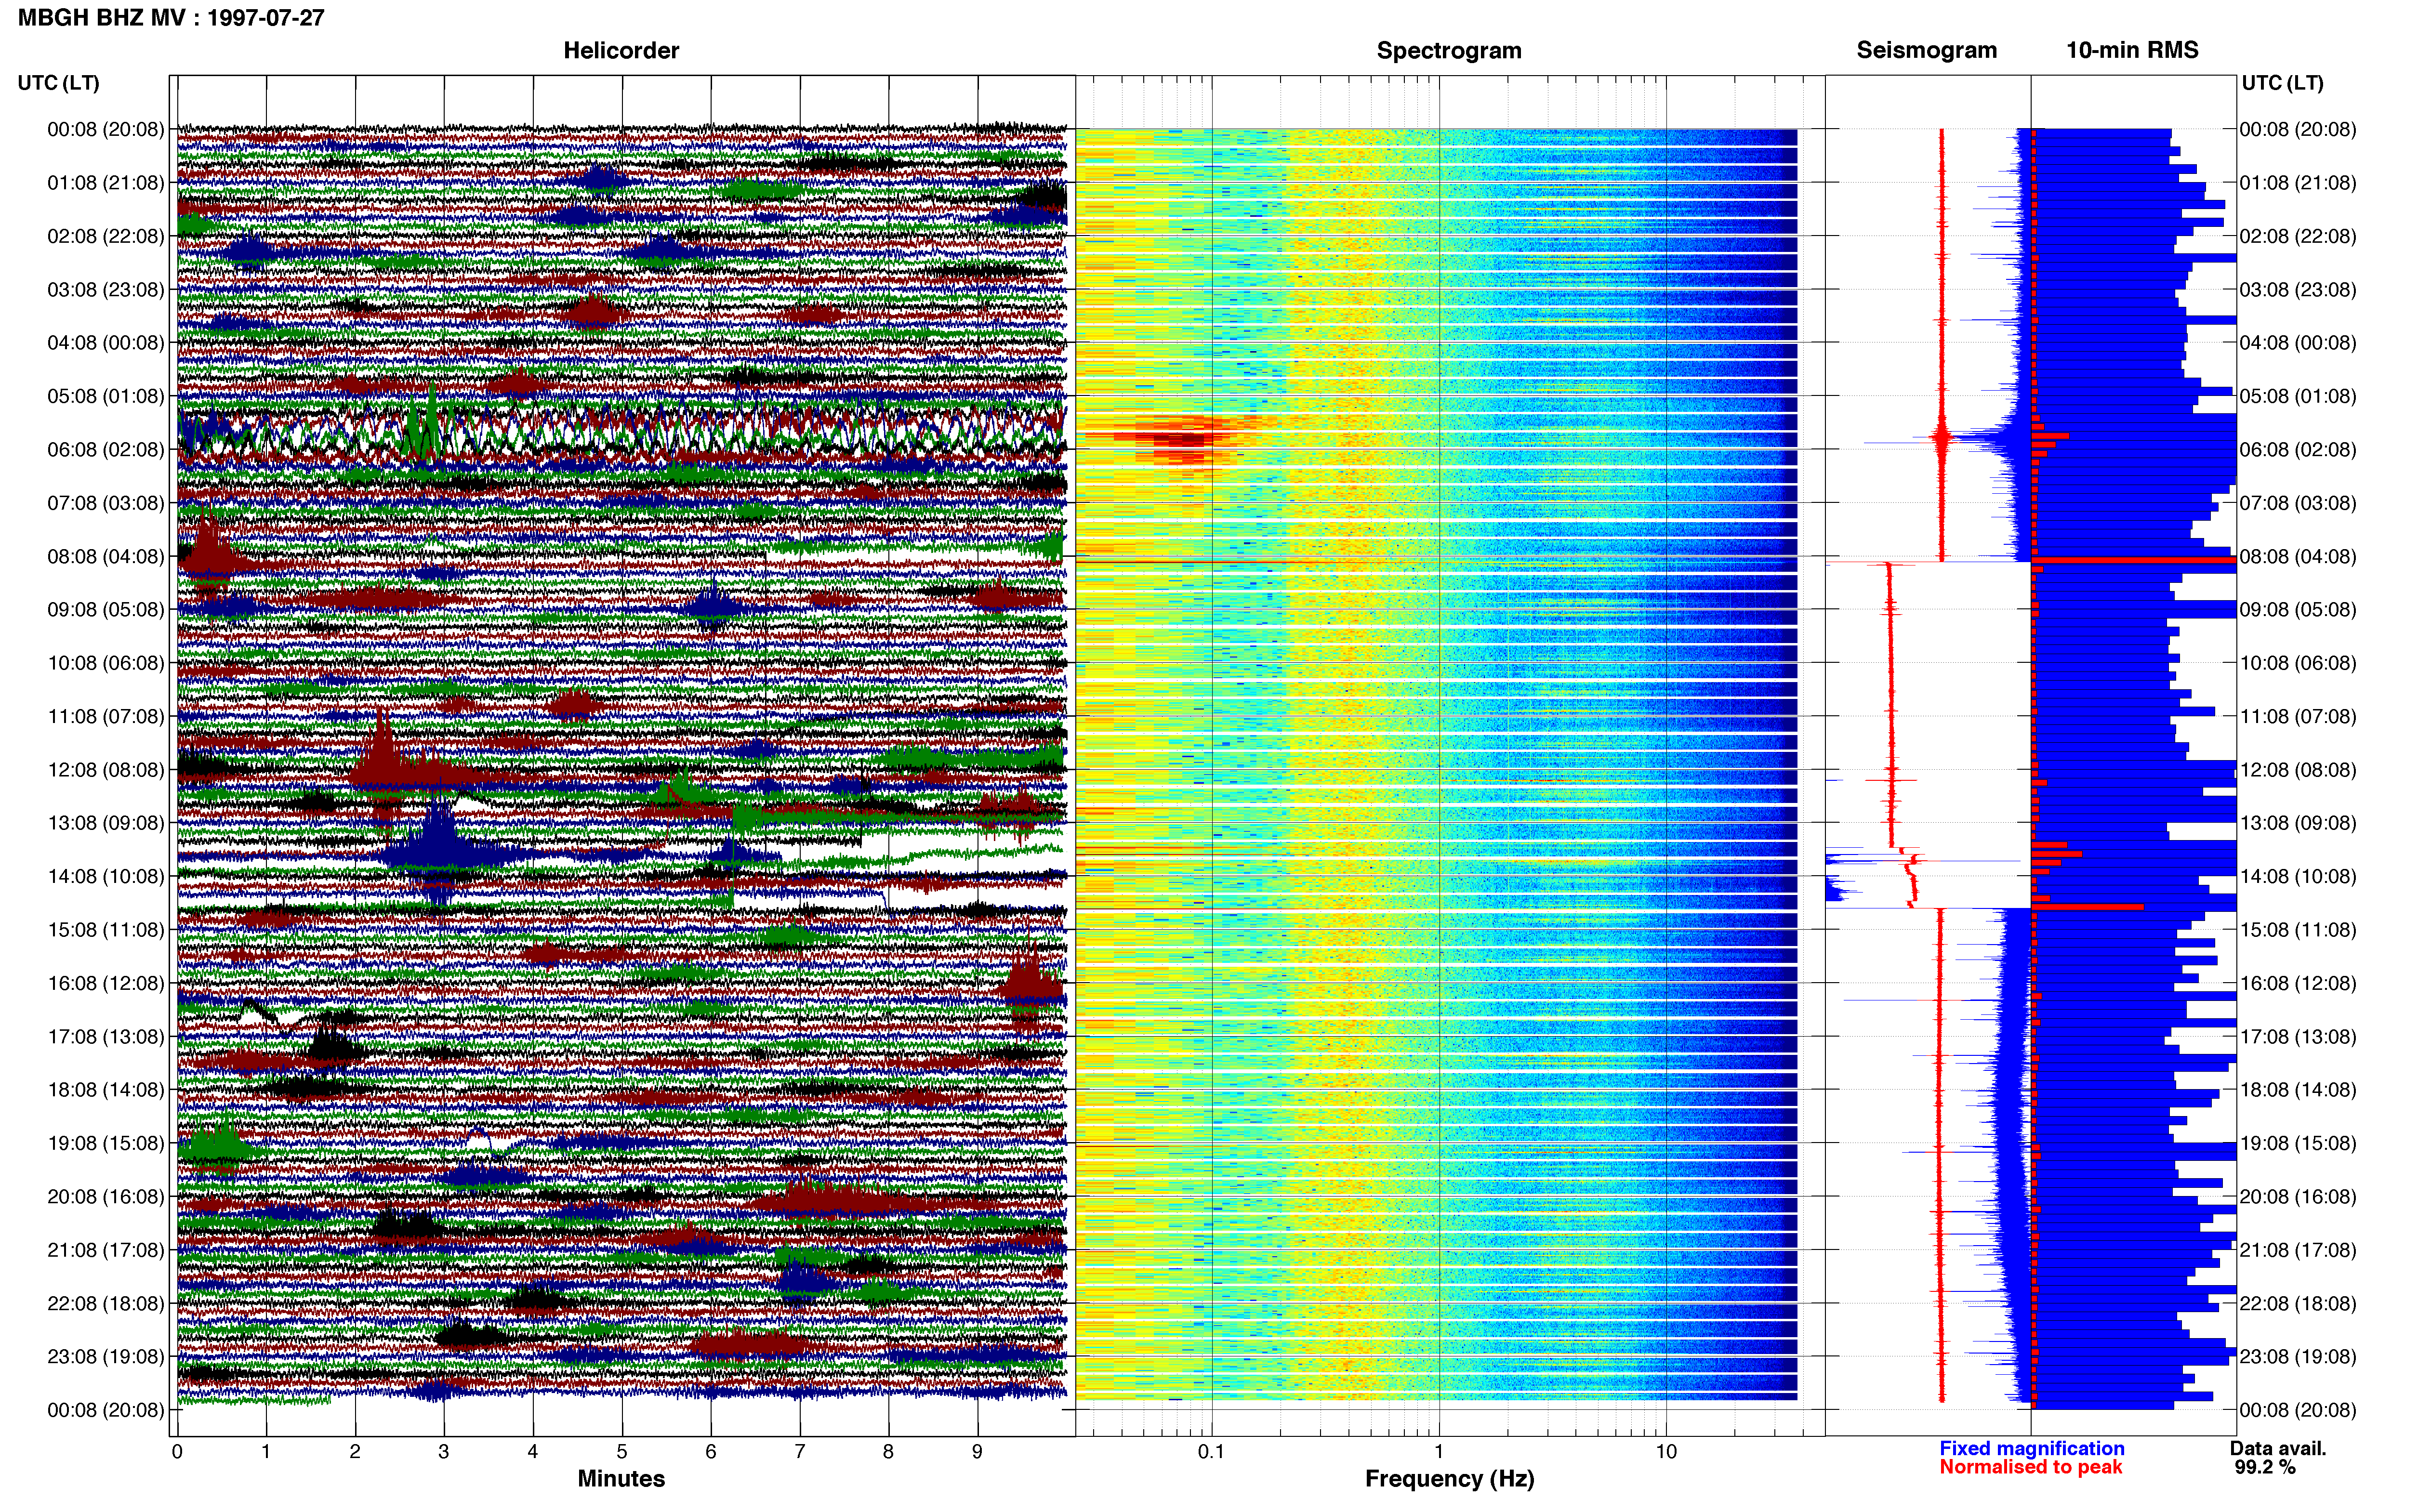The width and height of the screenshot is (2418, 1512).
Task: Click the minute tick '0' on helicorder axis
Action: pyautogui.click(x=177, y=1452)
